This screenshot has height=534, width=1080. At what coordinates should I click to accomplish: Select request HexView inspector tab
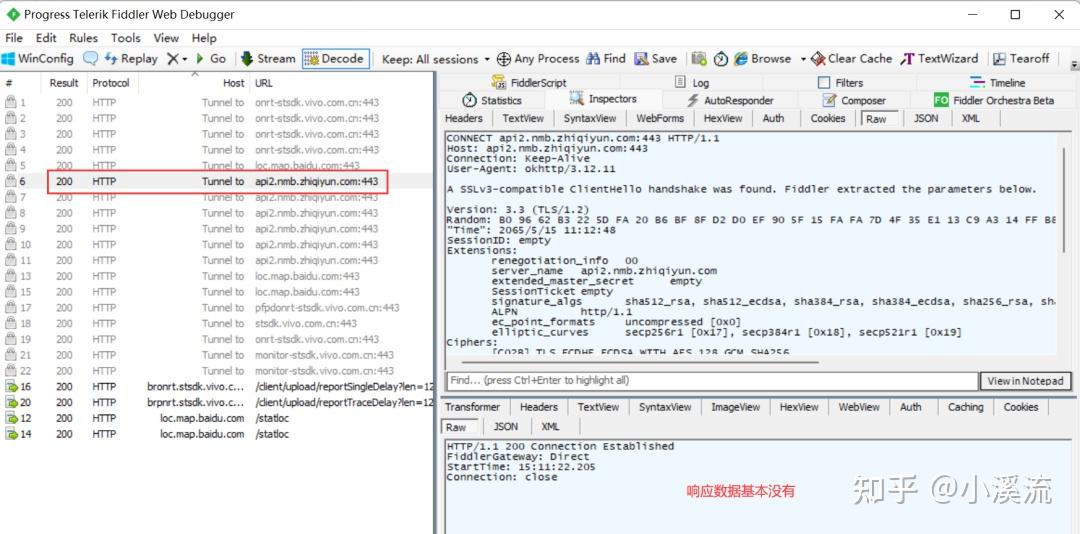coord(723,119)
